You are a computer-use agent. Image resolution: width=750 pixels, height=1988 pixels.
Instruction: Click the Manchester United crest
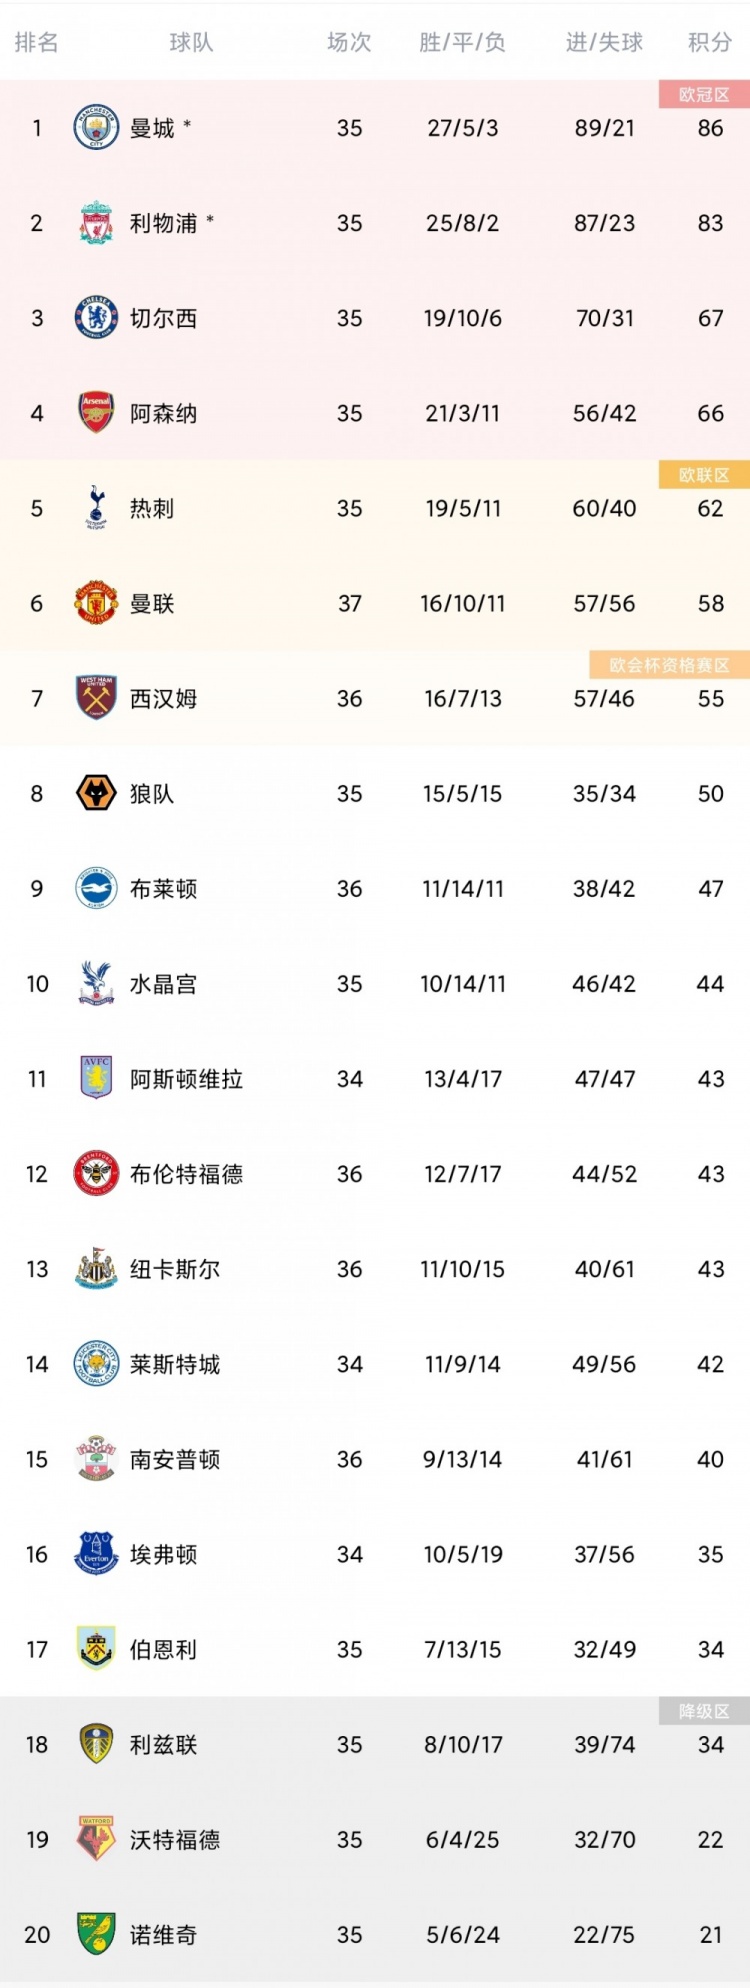(97, 603)
